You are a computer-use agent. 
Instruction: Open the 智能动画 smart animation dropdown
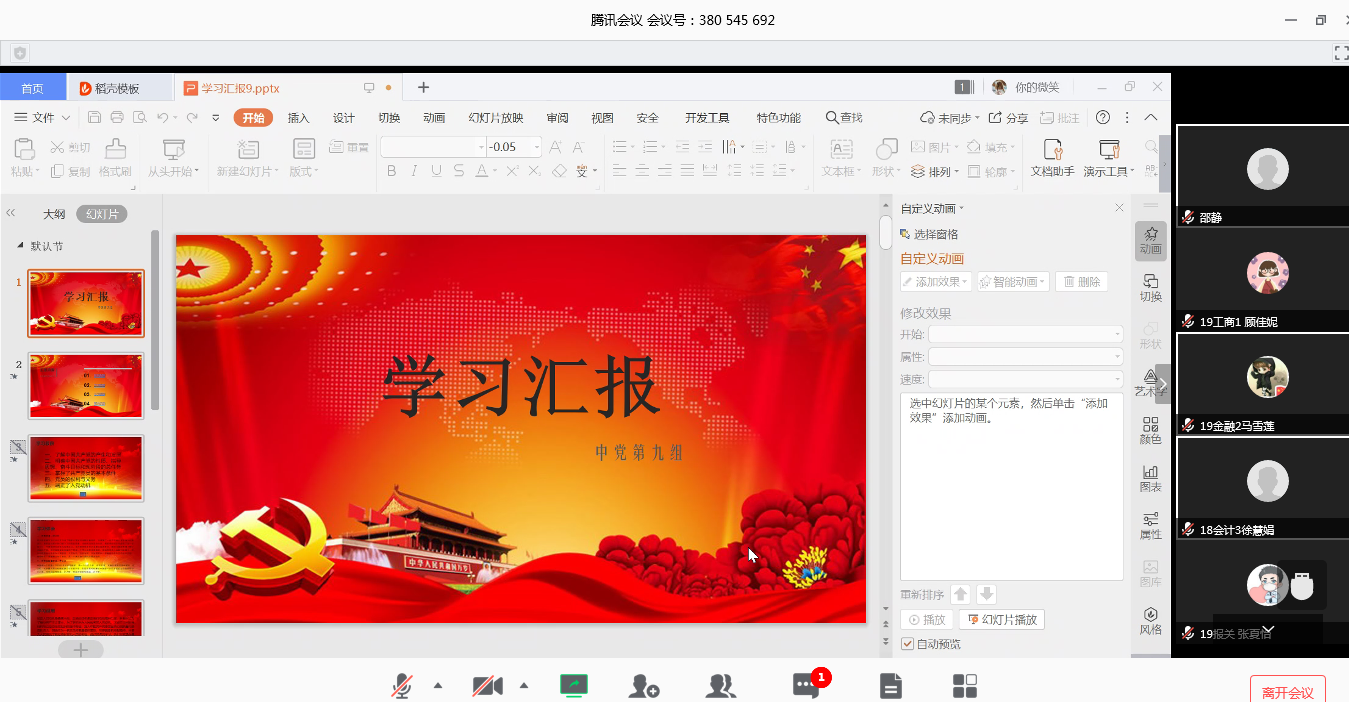click(1013, 282)
